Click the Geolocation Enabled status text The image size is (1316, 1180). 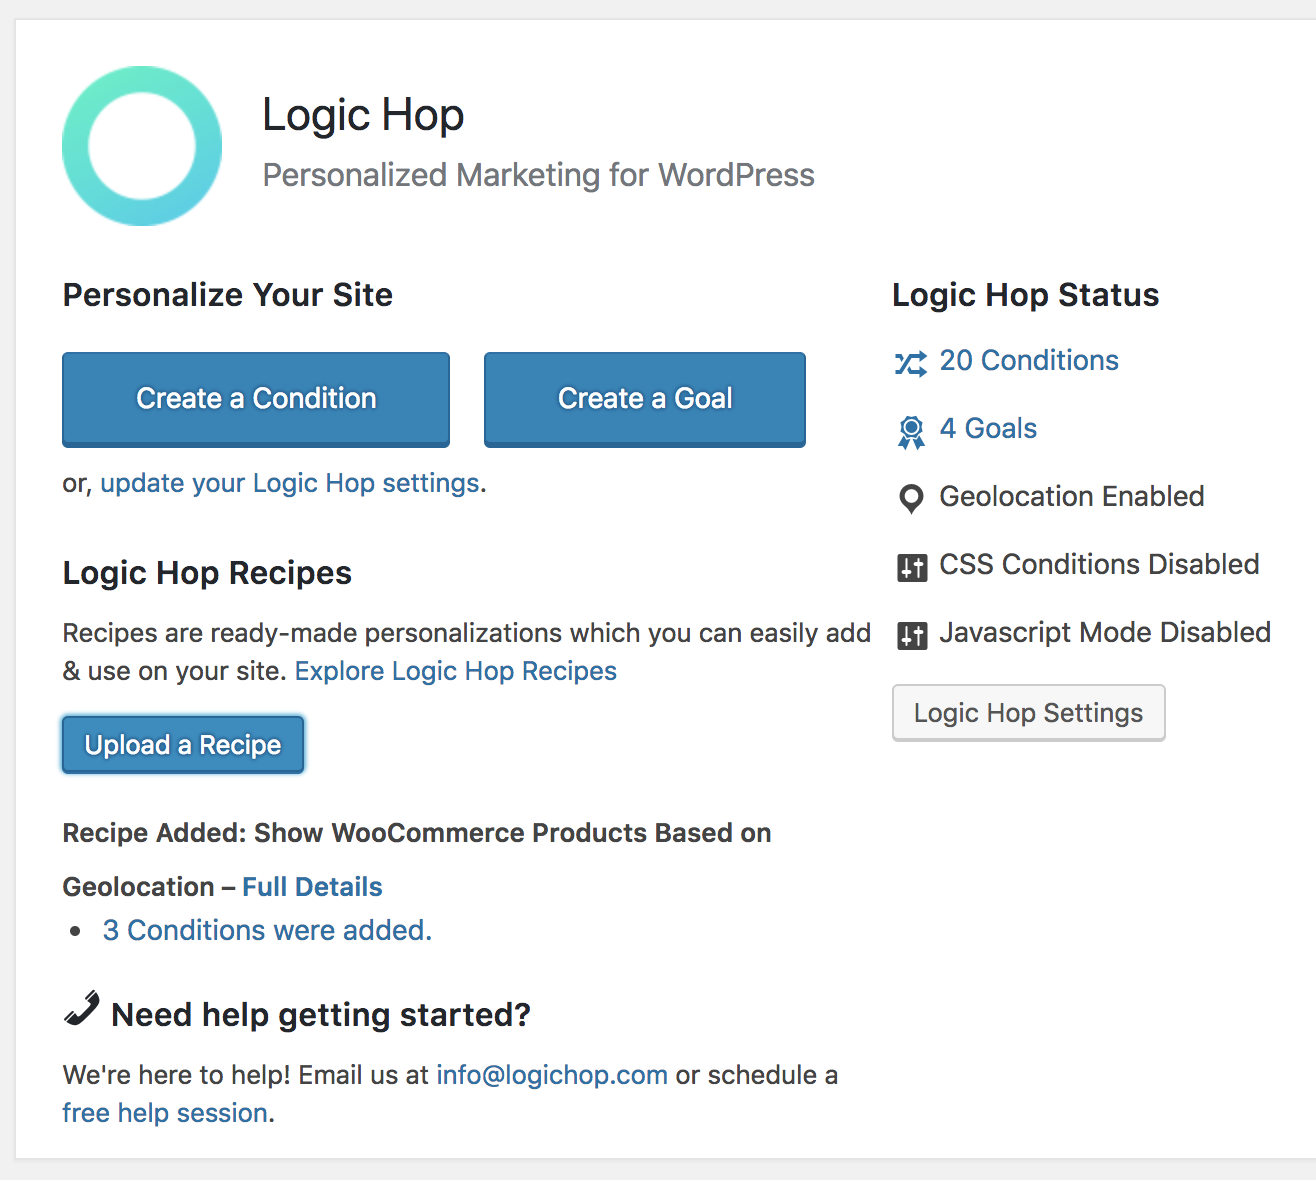tap(1072, 497)
